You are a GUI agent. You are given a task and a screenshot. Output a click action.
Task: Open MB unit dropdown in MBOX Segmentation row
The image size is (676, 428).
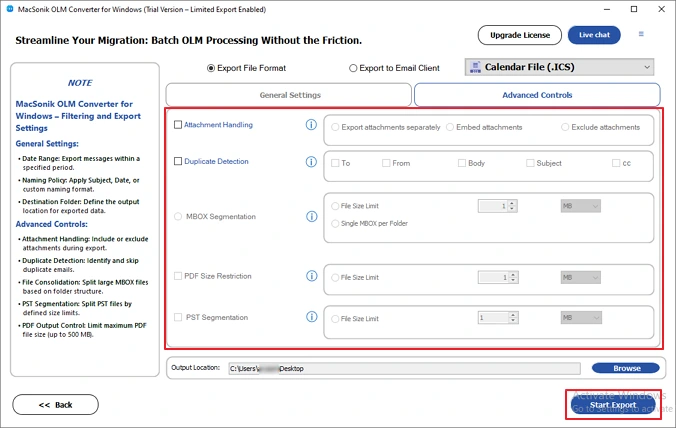click(581, 206)
